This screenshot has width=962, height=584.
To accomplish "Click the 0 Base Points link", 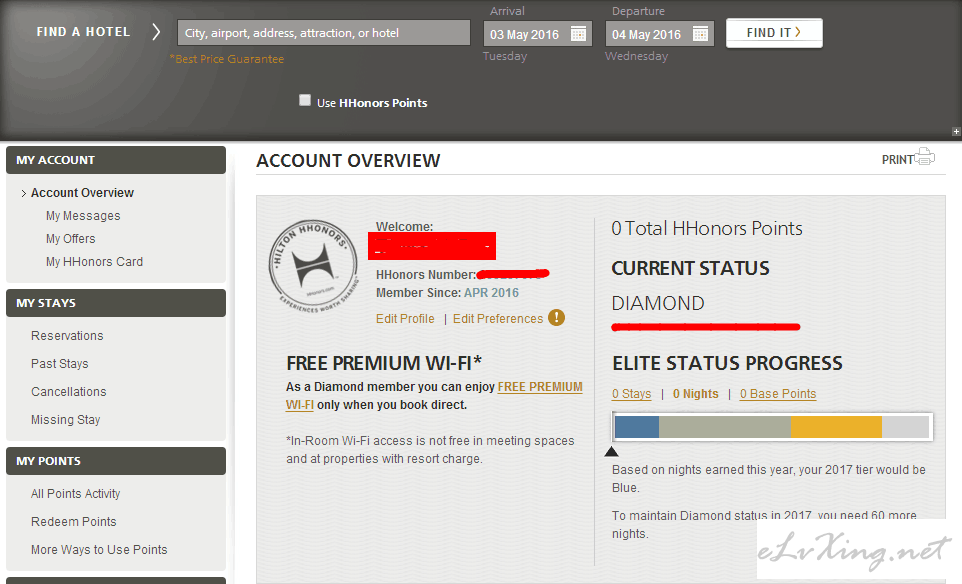I will coord(777,394).
